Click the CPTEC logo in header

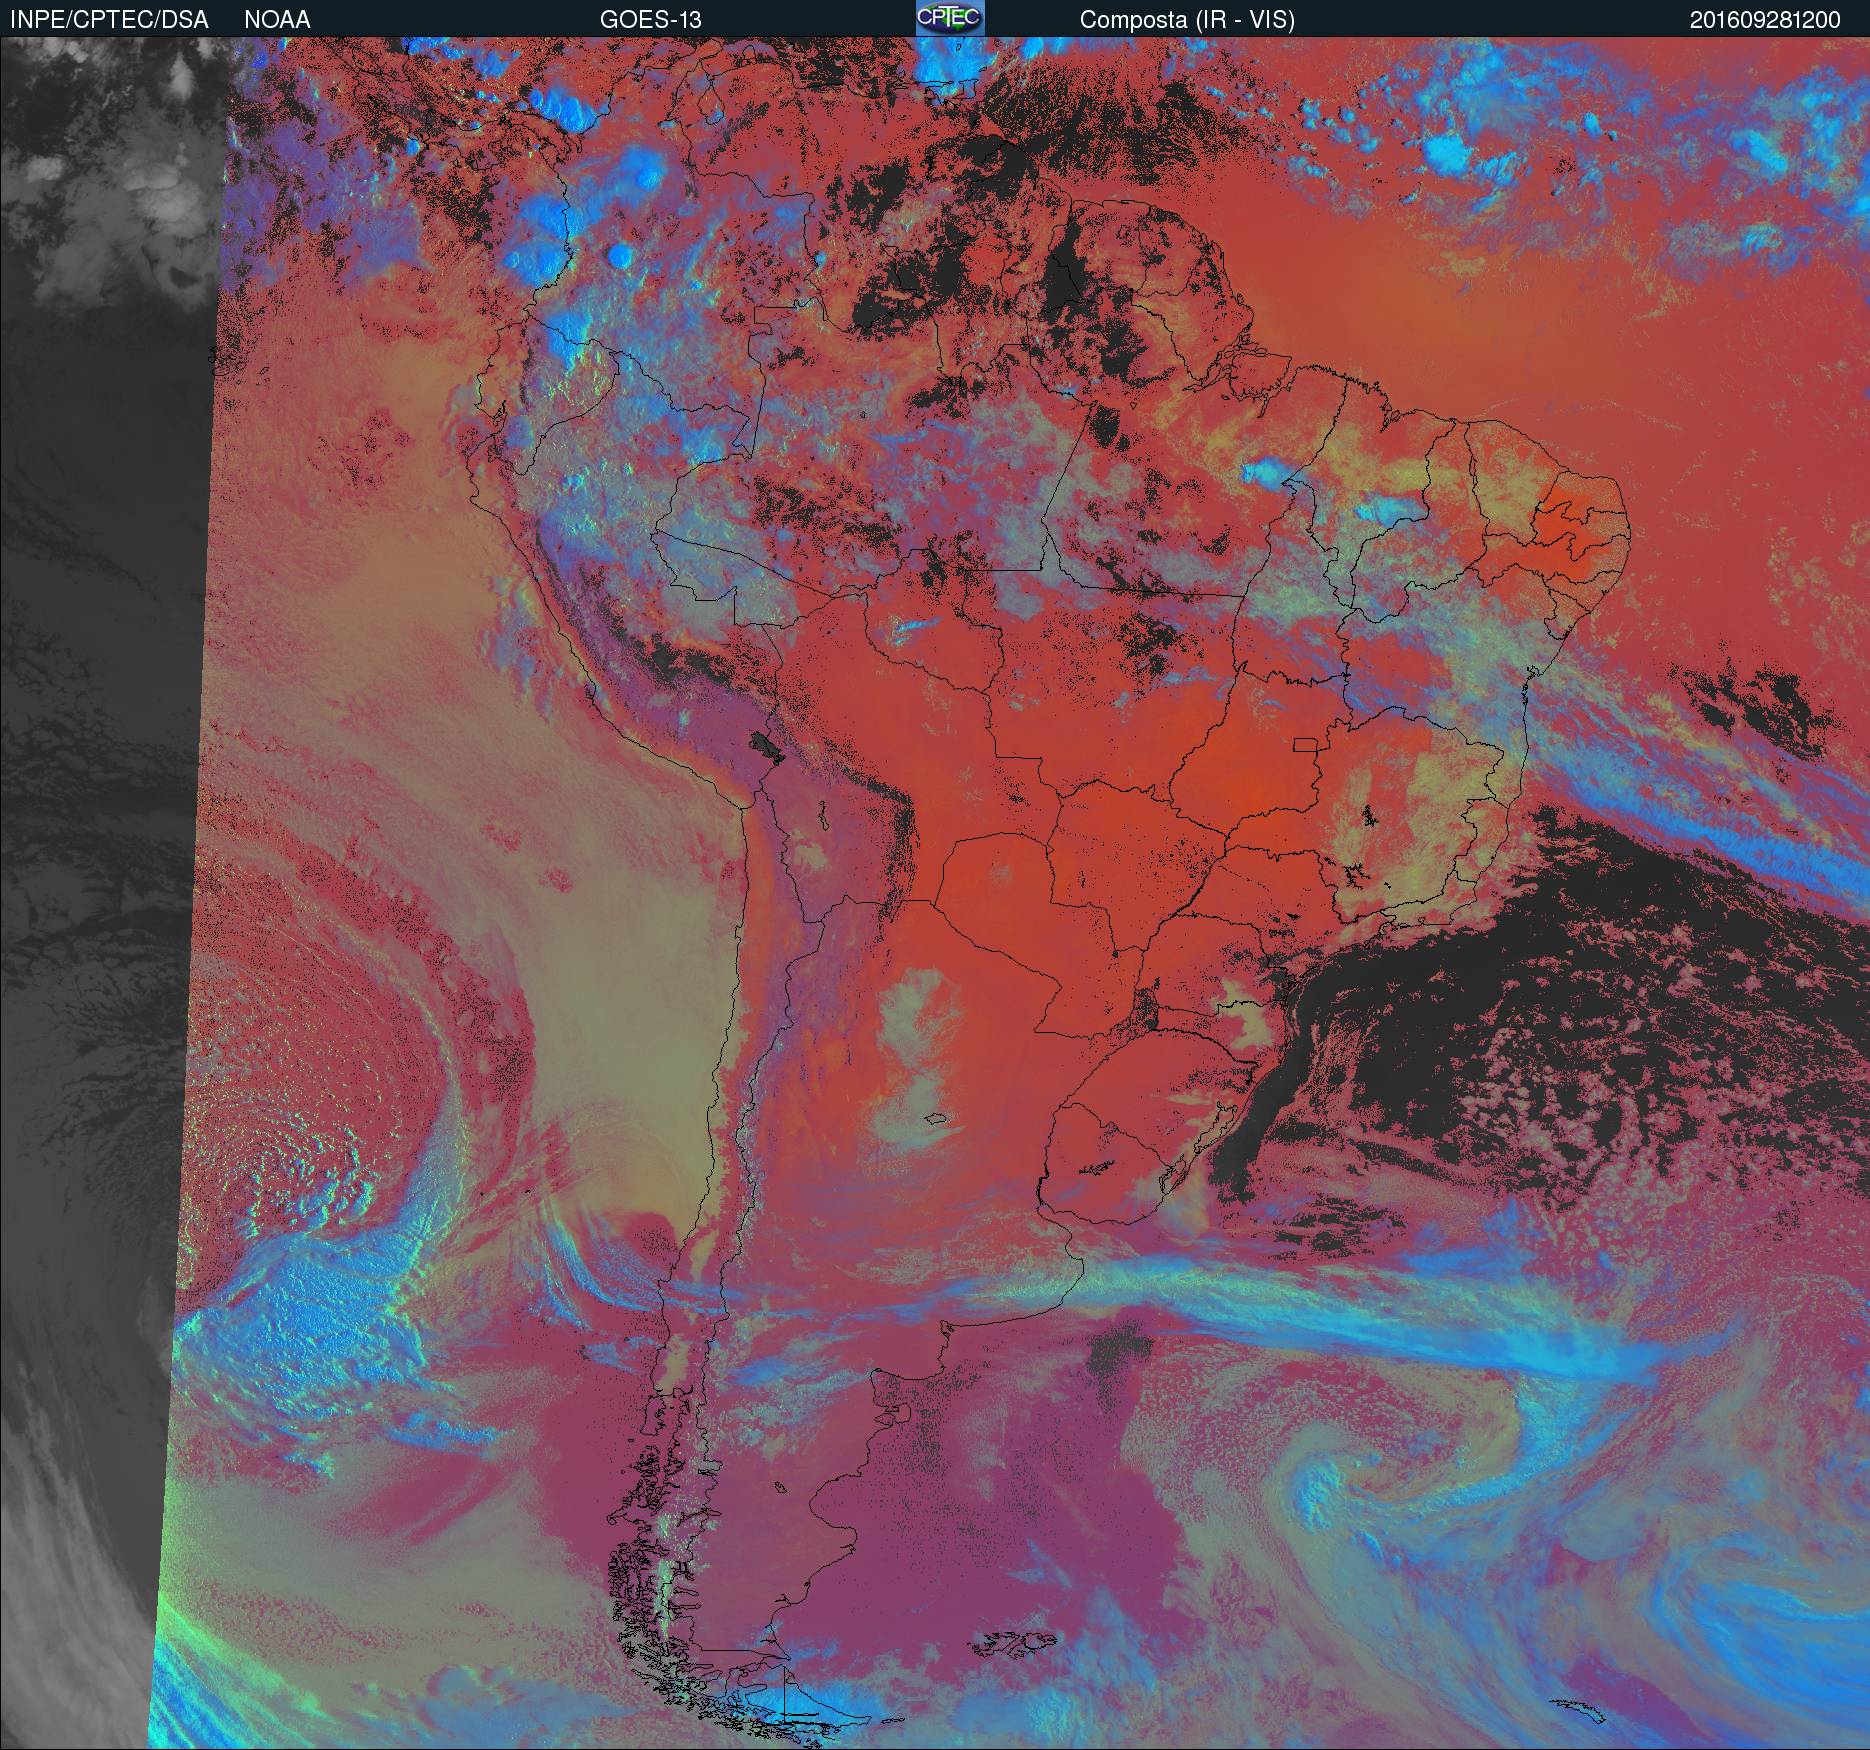tap(950, 18)
